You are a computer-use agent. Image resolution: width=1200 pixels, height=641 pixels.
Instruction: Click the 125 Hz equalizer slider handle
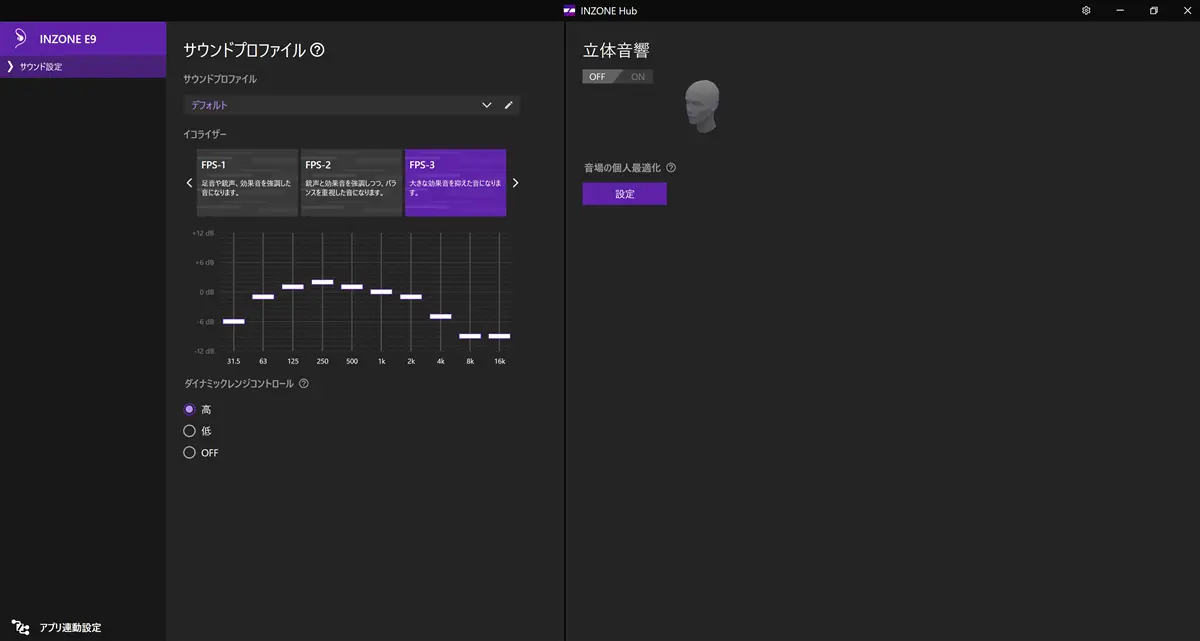coord(292,287)
